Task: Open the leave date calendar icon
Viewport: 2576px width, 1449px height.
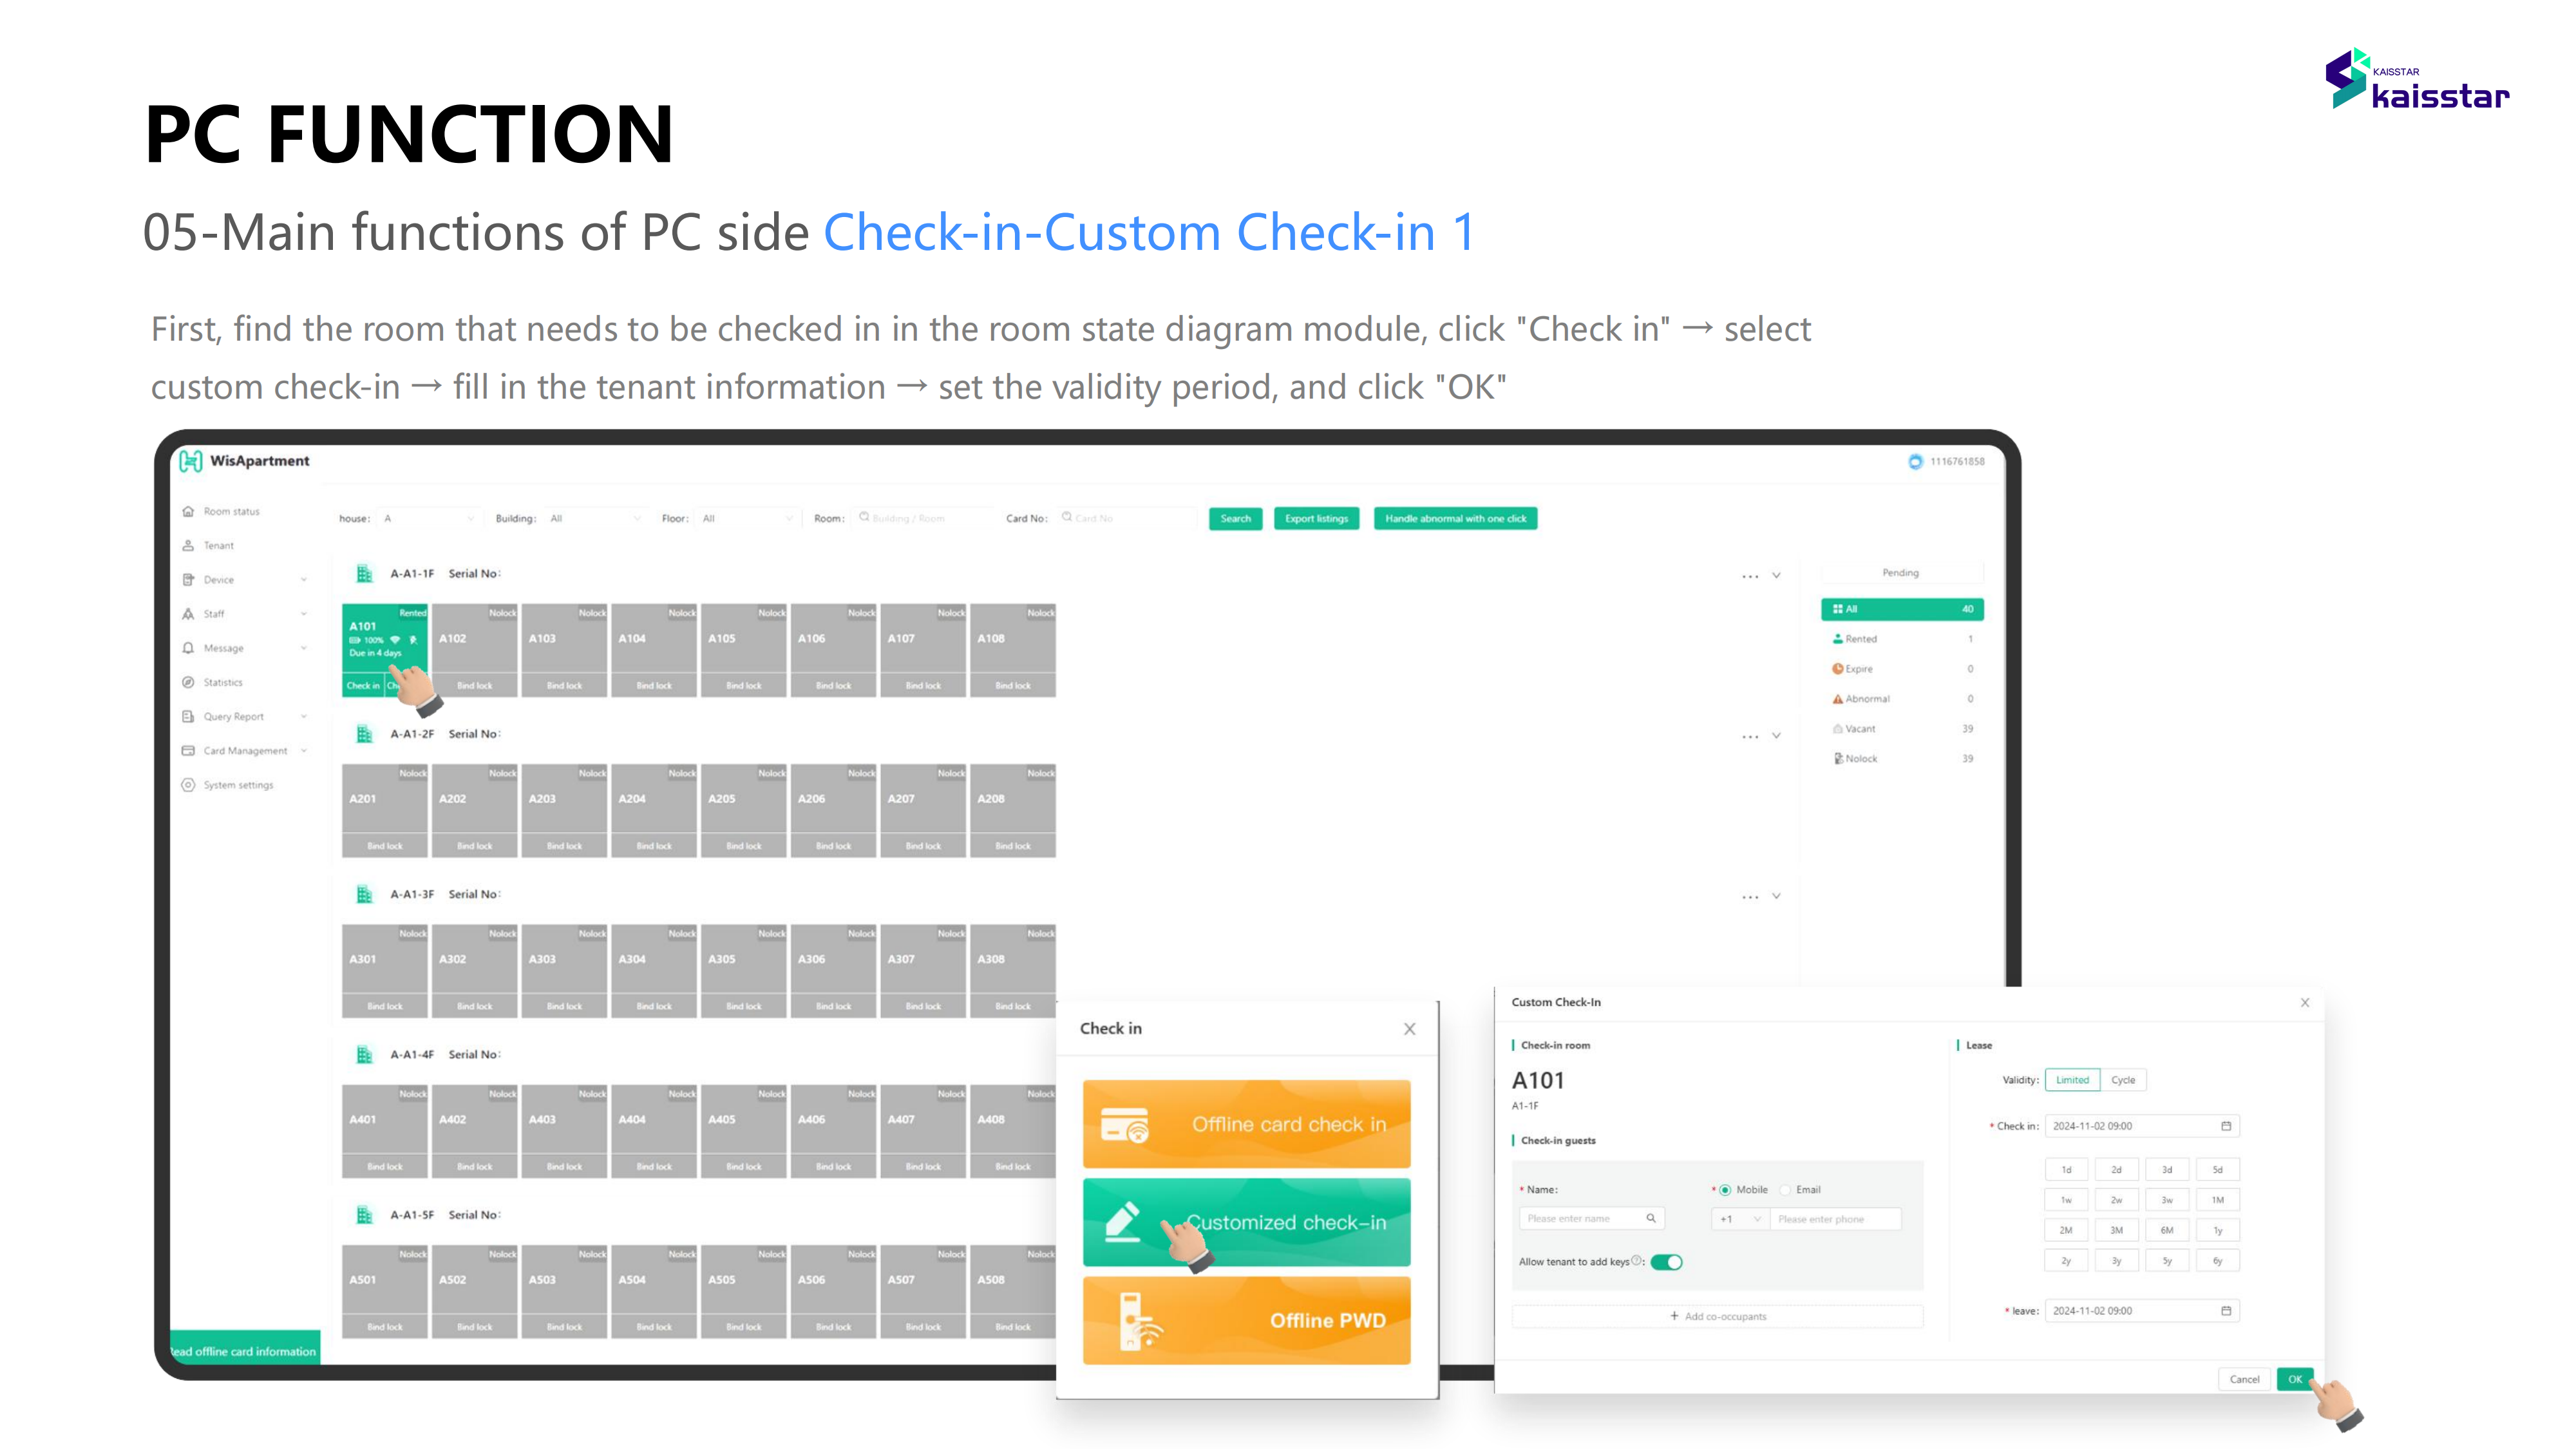Action: coord(2226,1311)
